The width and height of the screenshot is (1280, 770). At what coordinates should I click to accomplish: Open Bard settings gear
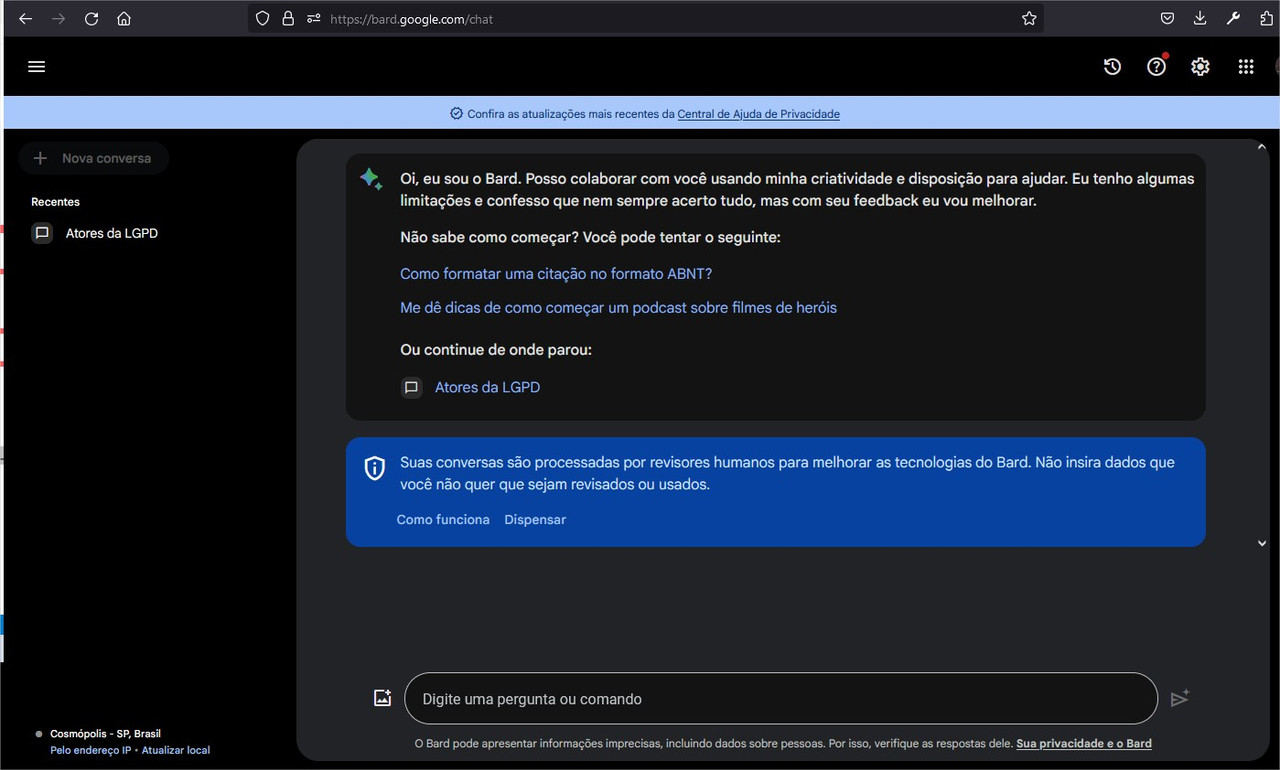pyautogui.click(x=1200, y=66)
